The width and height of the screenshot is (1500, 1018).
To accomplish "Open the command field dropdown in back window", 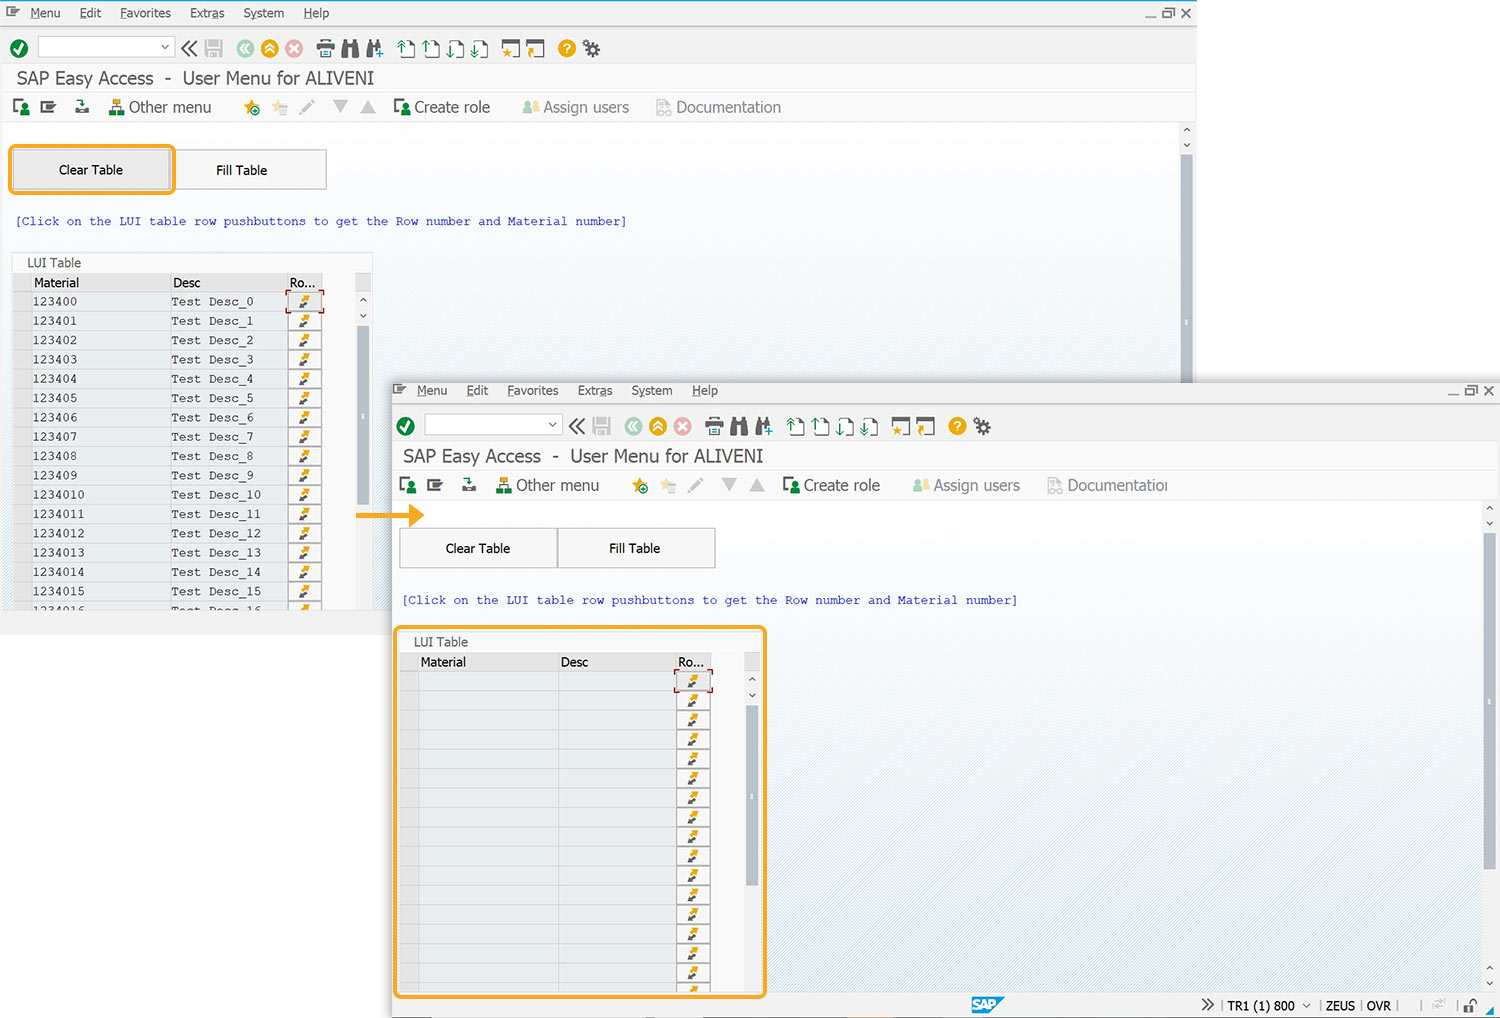I will (165, 47).
